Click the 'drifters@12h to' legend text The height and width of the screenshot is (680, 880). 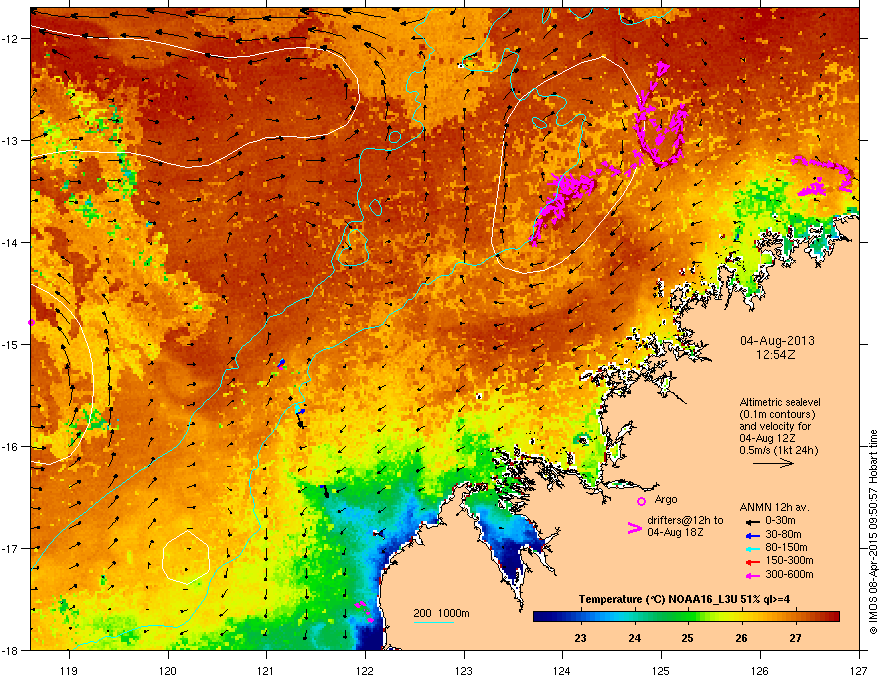point(685,521)
